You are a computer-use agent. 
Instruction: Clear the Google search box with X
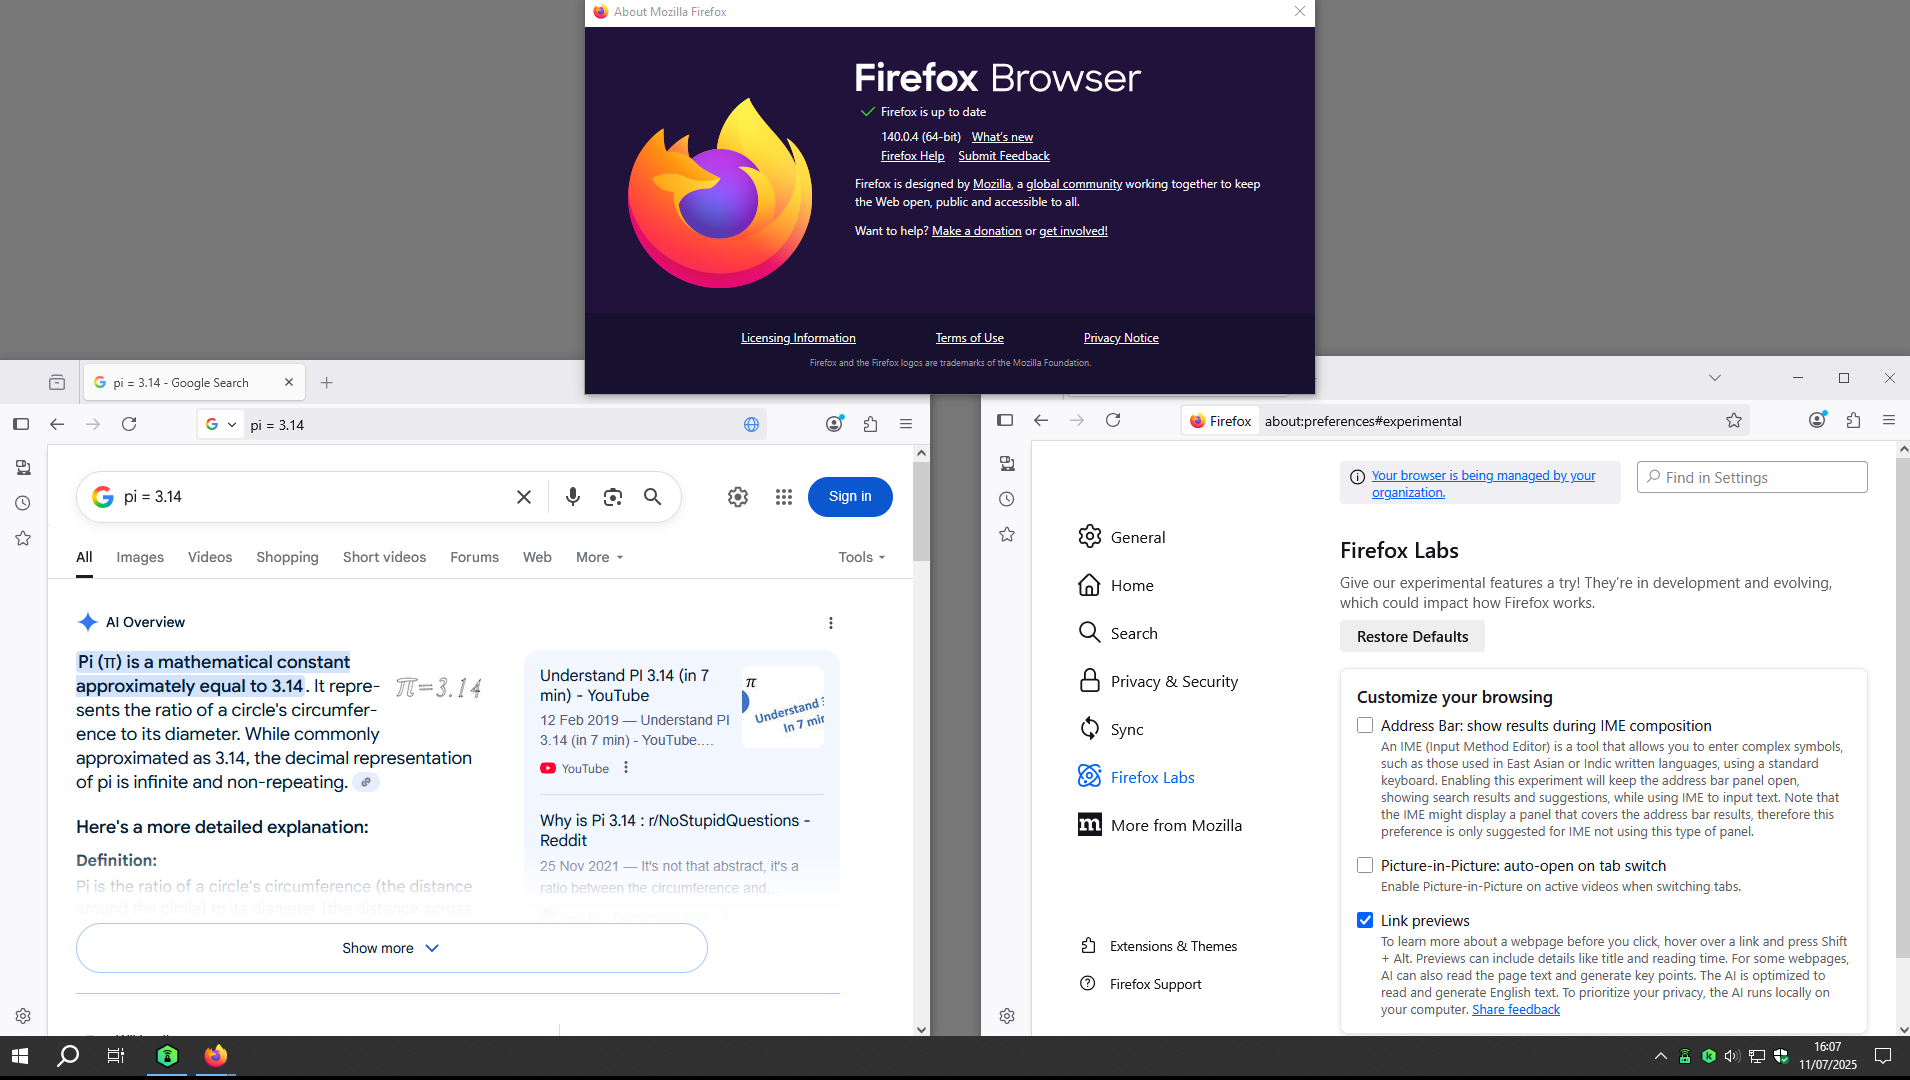click(x=524, y=497)
